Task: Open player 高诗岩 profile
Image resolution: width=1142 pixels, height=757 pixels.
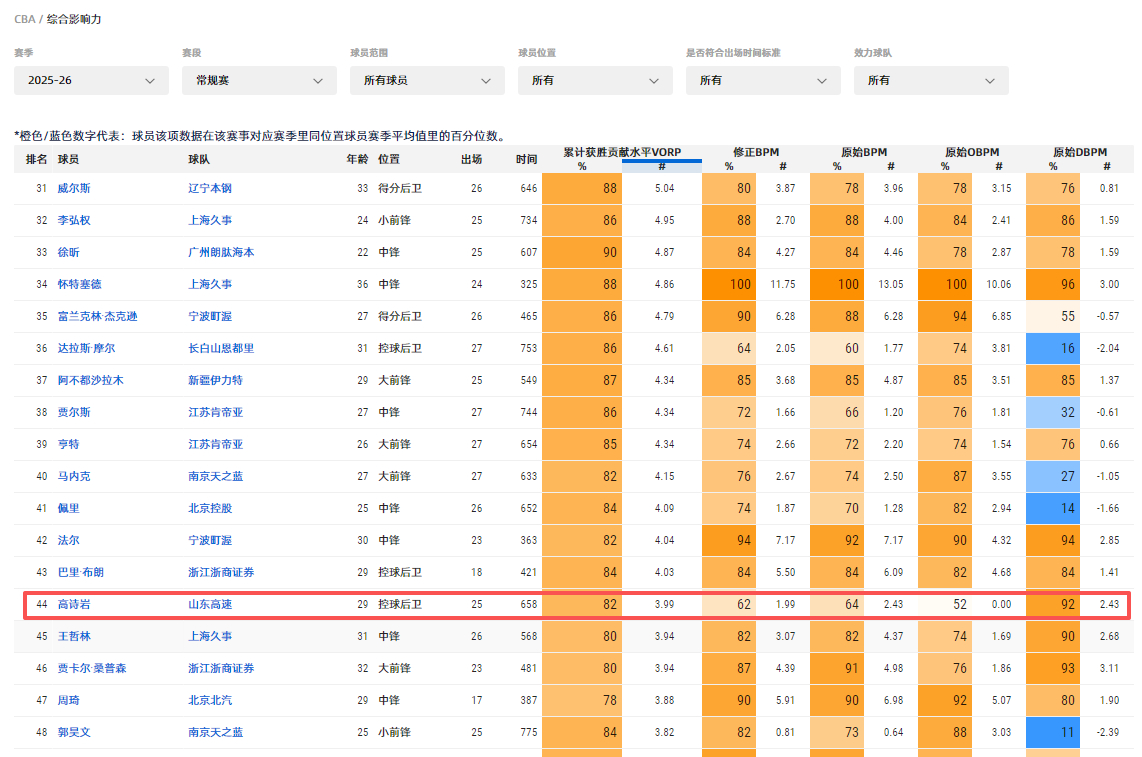Action: click(74, 605)
